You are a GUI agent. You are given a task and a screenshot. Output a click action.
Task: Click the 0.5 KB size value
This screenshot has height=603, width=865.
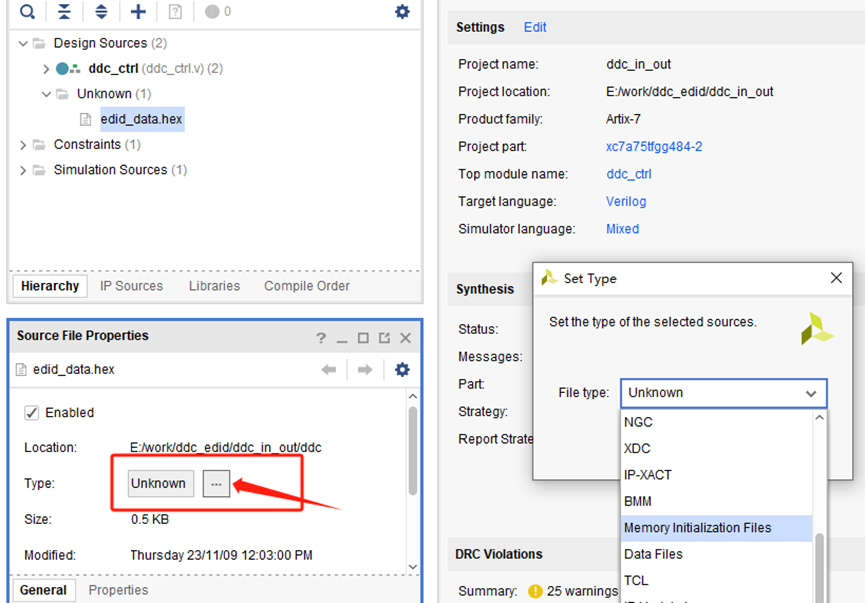pyautogui.click(x=149, y=520)
